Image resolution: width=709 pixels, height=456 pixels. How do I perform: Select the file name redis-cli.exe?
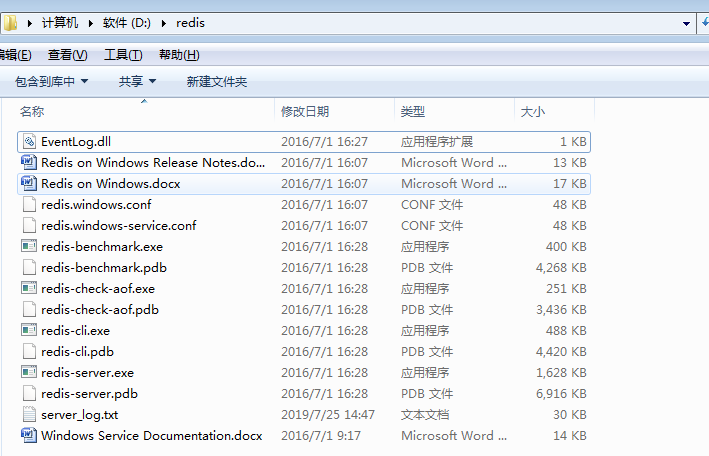click(76, 331)
